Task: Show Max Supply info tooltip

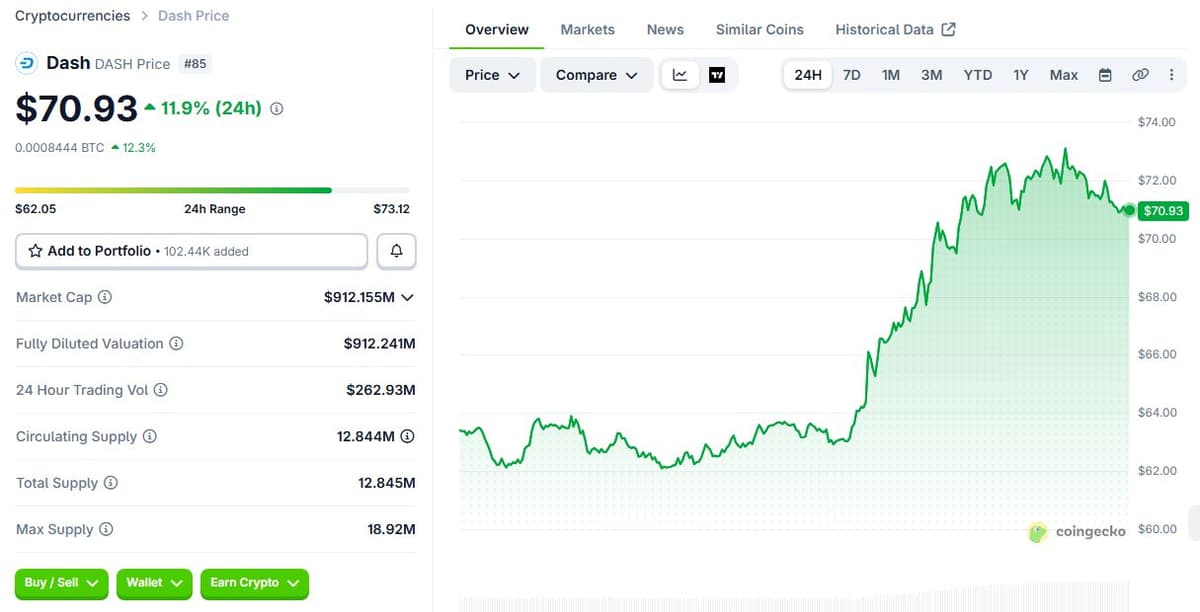Action: [106, 529]
